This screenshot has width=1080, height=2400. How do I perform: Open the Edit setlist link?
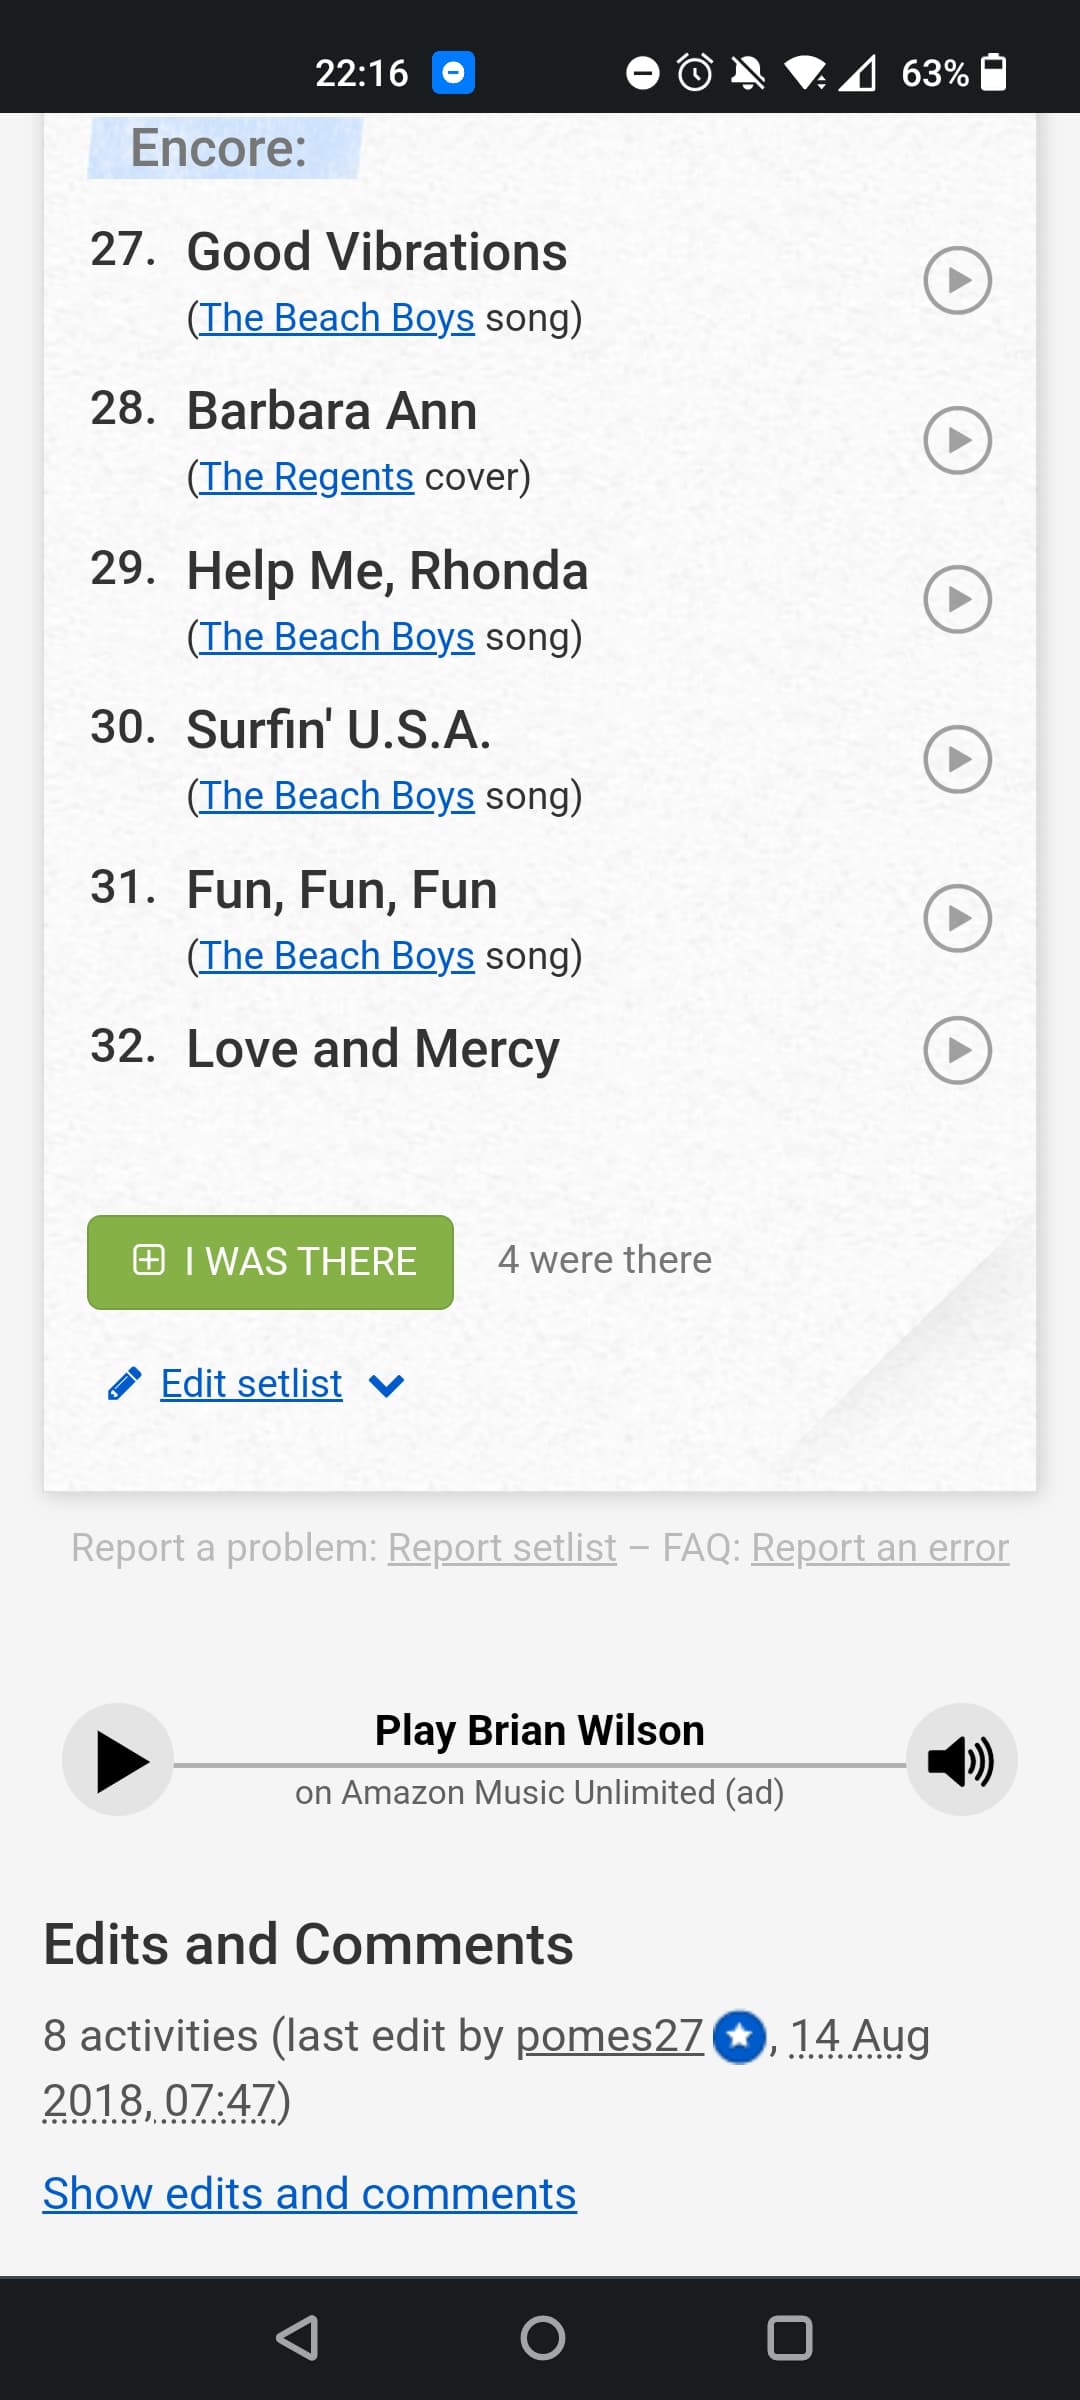click(x=251, y=1384)
